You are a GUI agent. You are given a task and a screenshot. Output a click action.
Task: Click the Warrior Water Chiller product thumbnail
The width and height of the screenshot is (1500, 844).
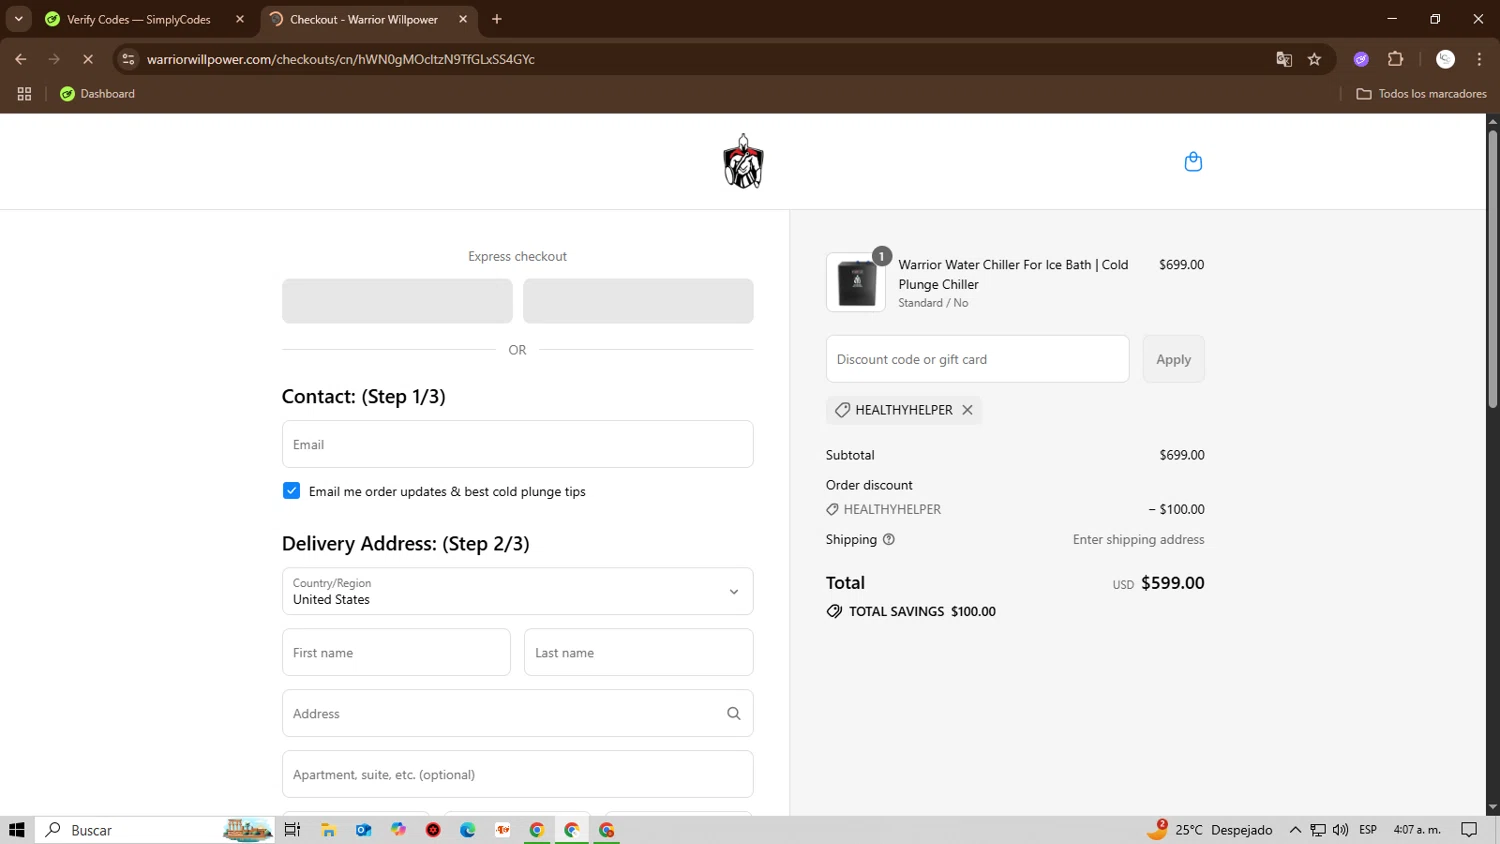click(856, 282)
